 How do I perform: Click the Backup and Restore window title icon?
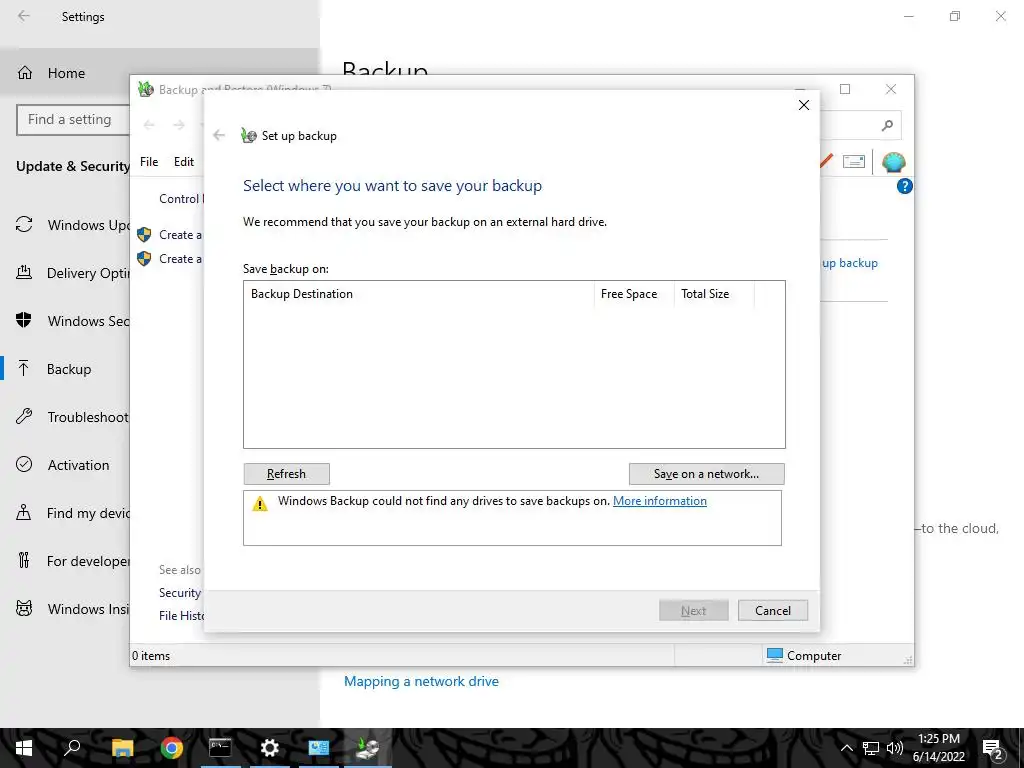(x=146, y=89)
